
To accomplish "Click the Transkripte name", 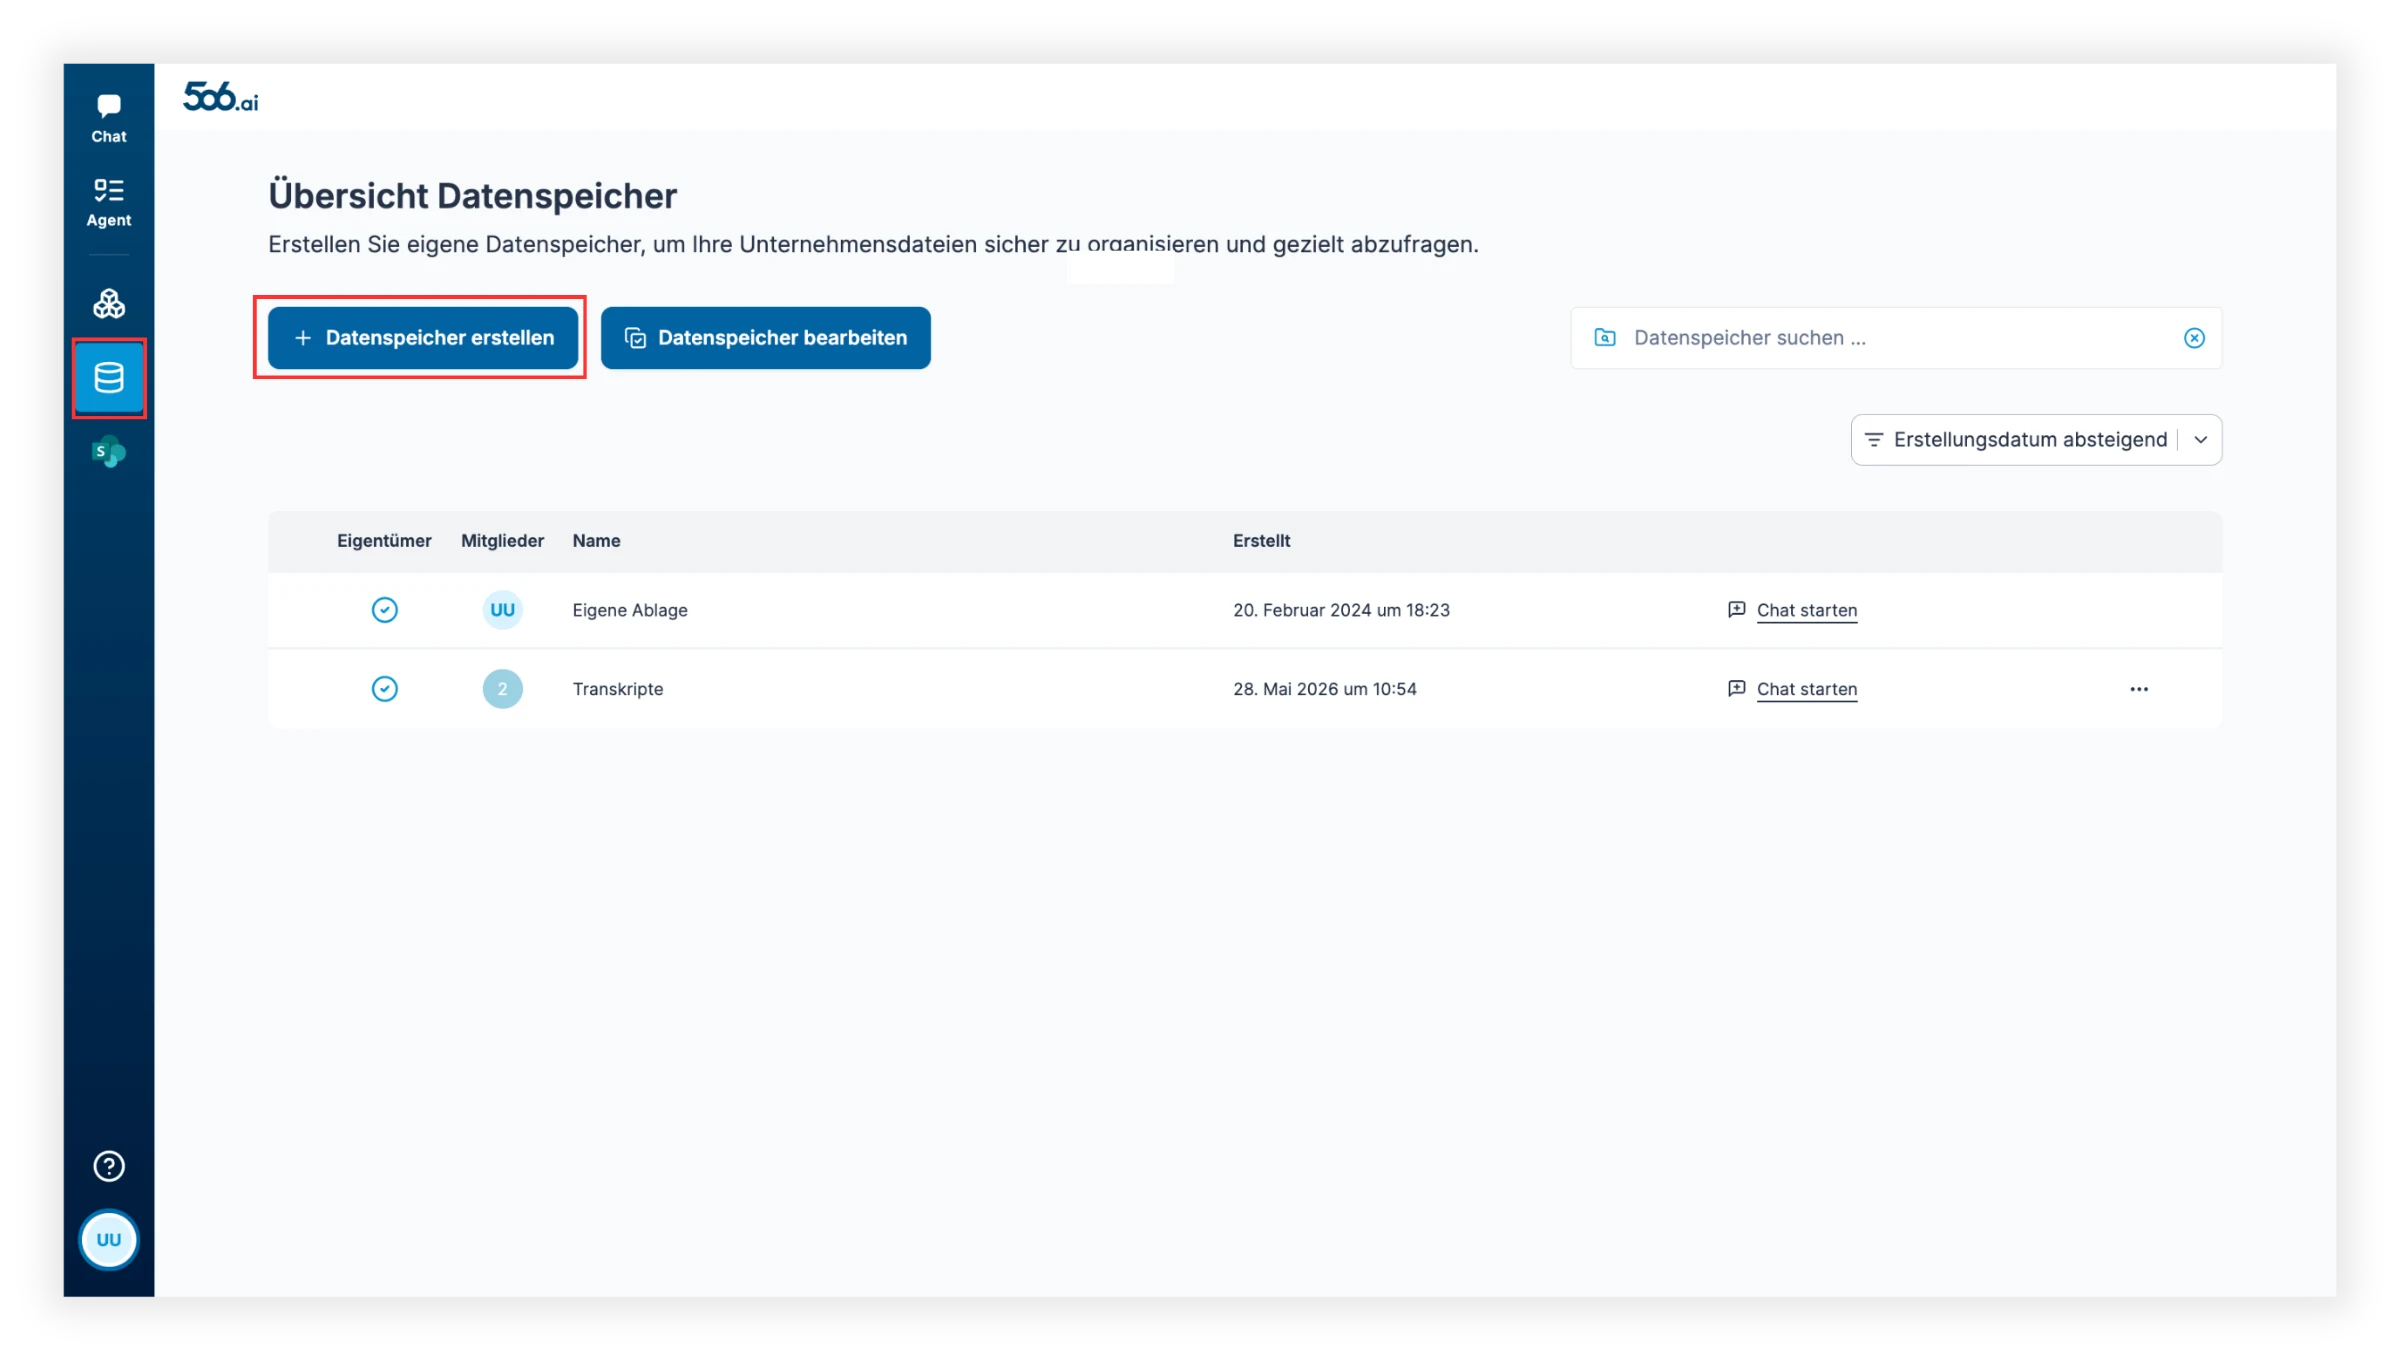I will (618, 689).
